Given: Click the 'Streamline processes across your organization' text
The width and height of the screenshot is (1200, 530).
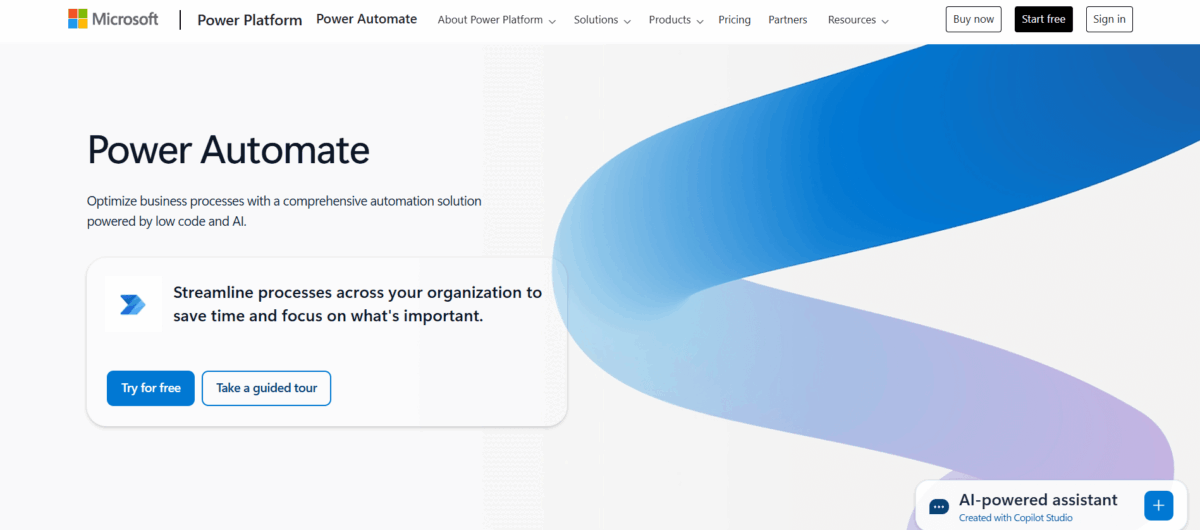Looking at the screenshot, I should [x=357, y=304].
